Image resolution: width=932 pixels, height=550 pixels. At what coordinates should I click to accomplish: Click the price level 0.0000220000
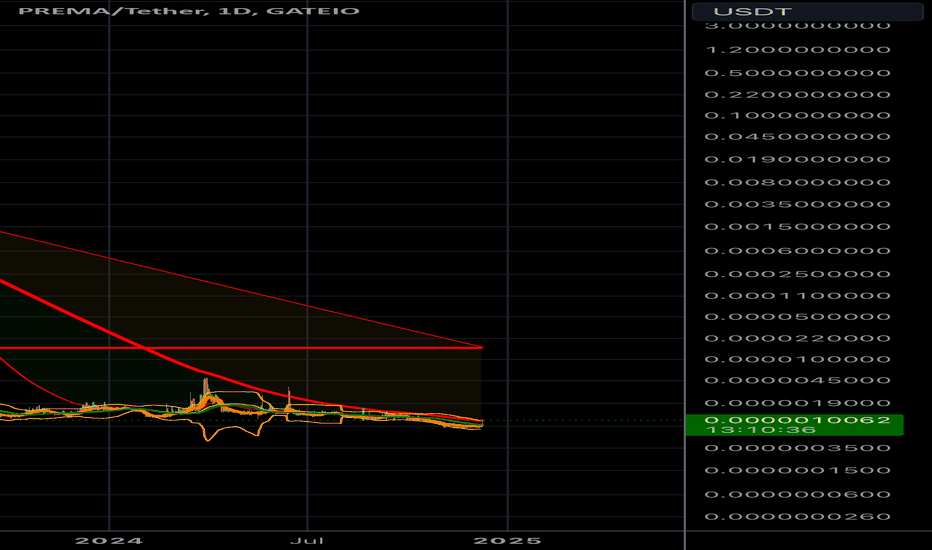coord(797,338)
